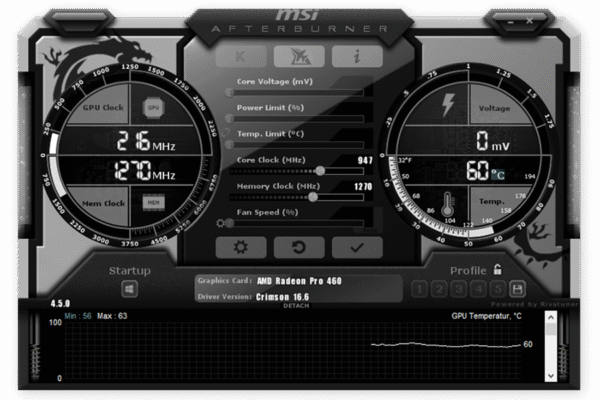Minimize the Afterburner window
Screen dimensions: 600x400
point(510,22)
